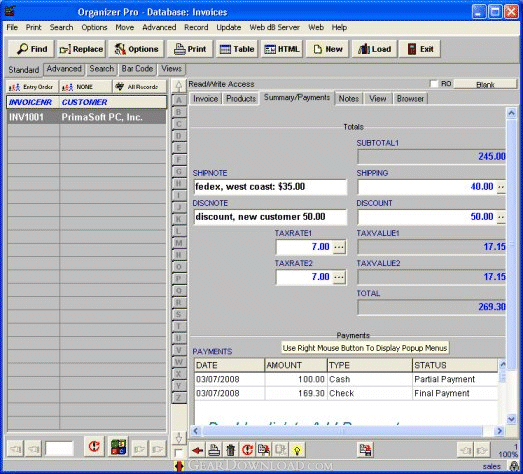Click the up arrow above the alphabet index
This screenshot has height=474, width=523.
179,86
